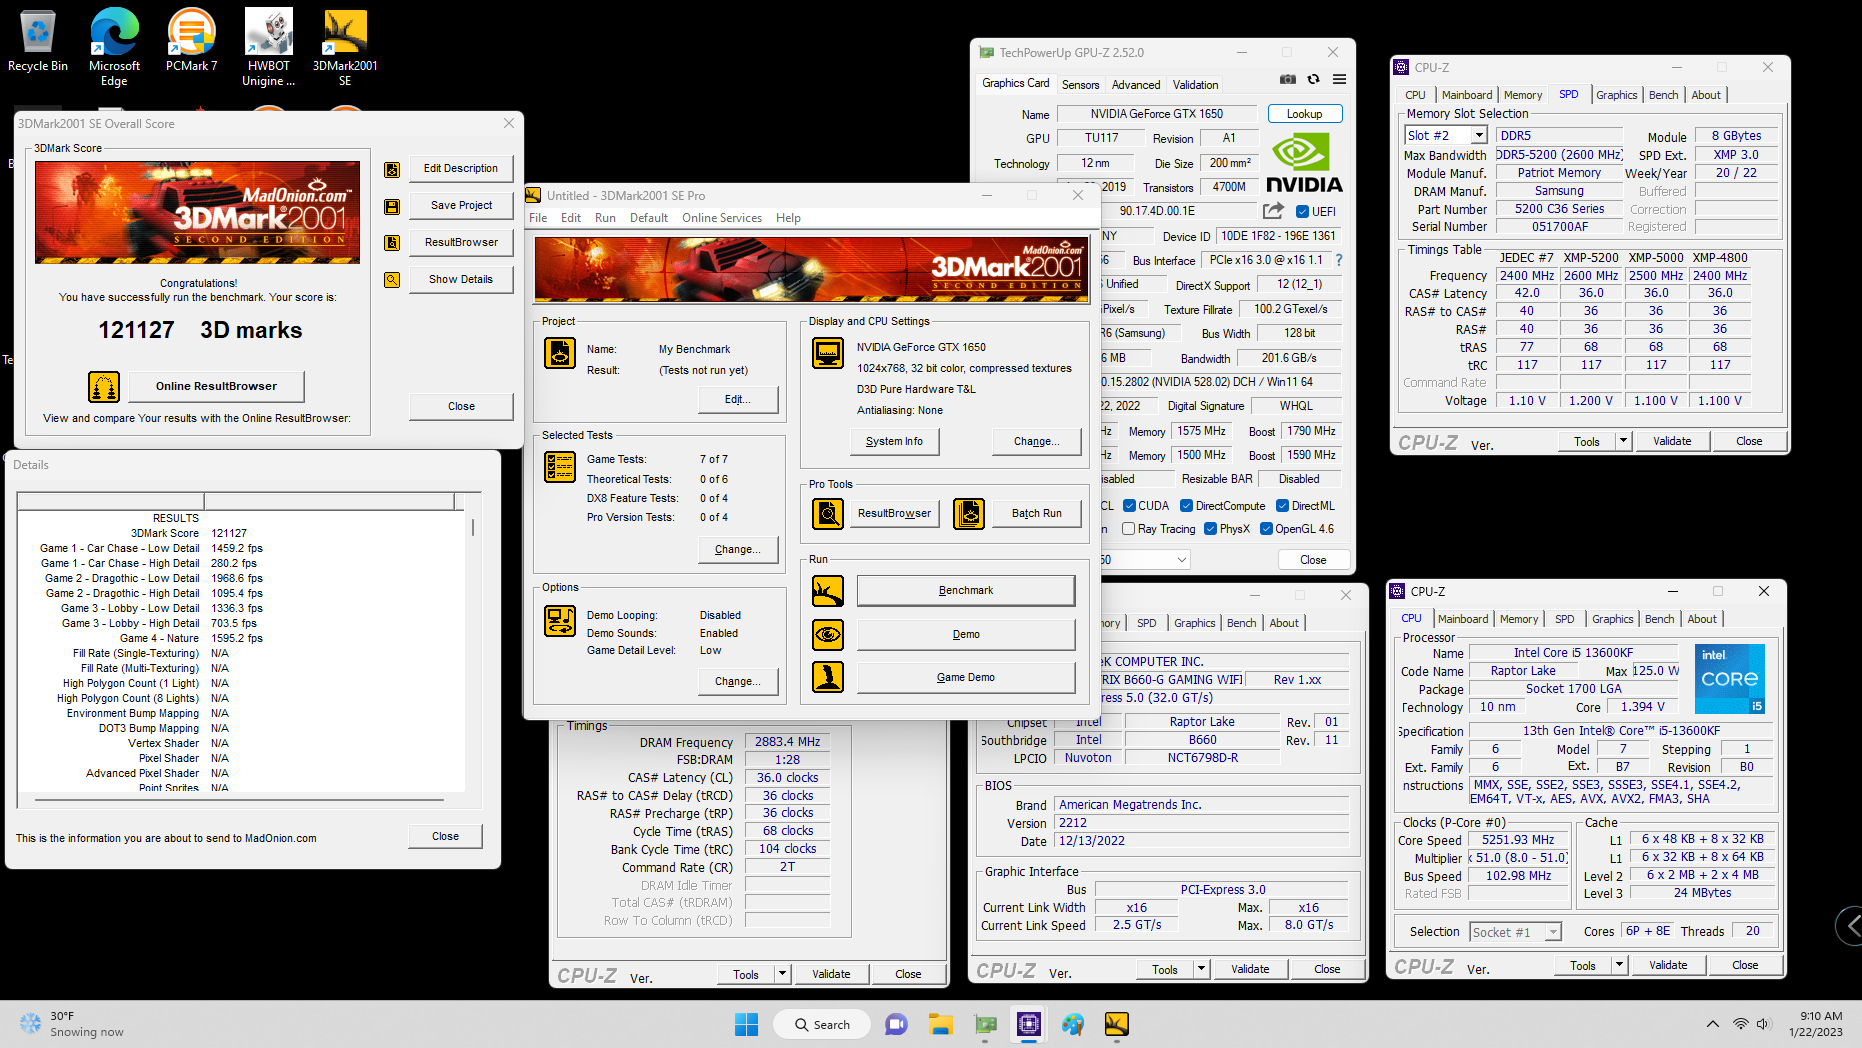Click the Lookup button in GPU-Z

click(1305, 114)
